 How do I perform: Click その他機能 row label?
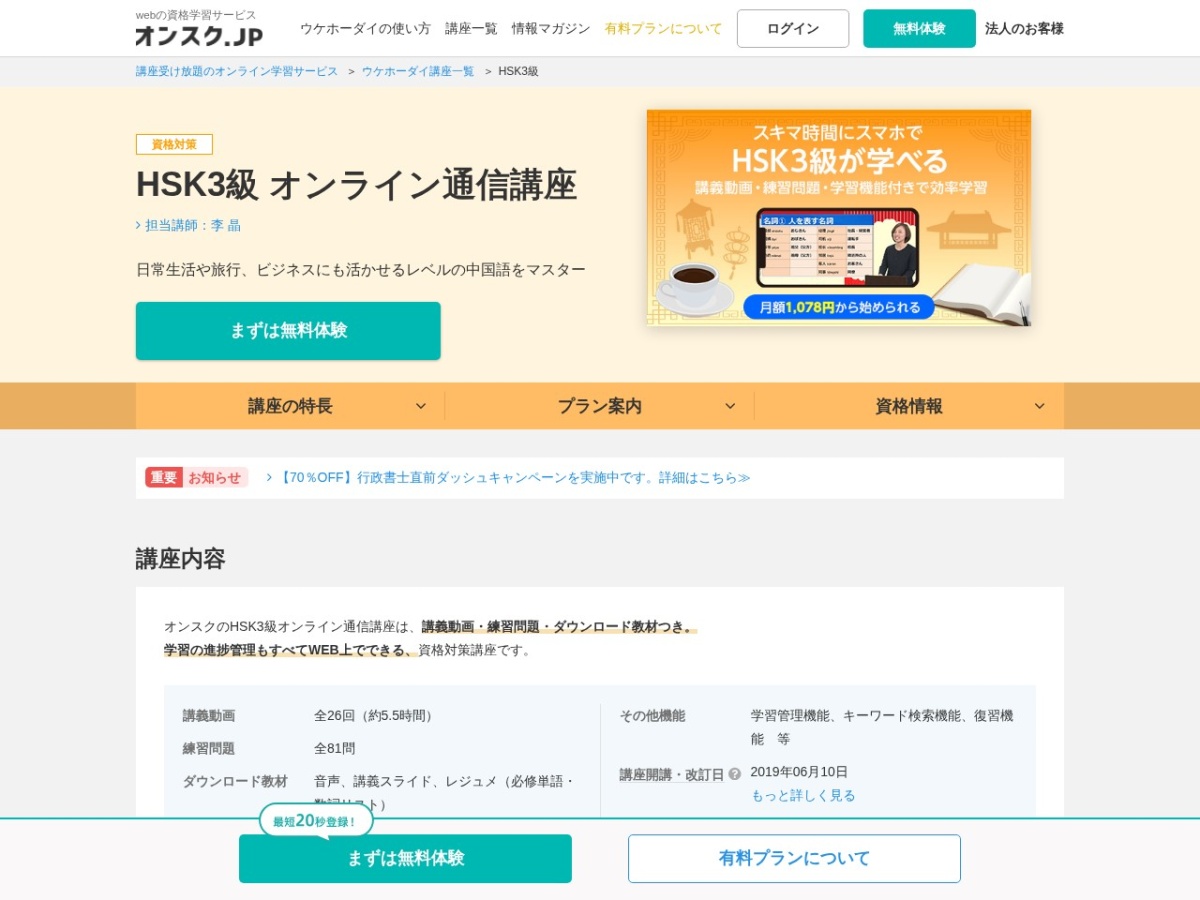pyautogui.click(x=652, y=716)
